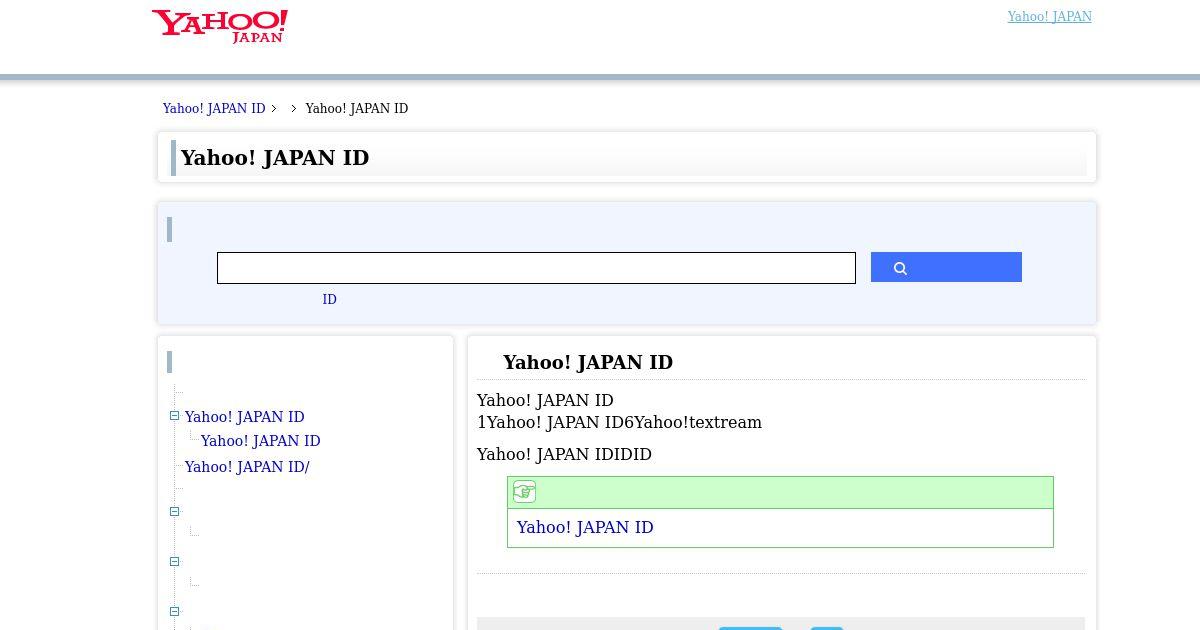The height and width of the screenshot is (630, 1200).
Task: Click the Yahoo! JAPAN ID article heading in right panel
Action: click(588, 363)
